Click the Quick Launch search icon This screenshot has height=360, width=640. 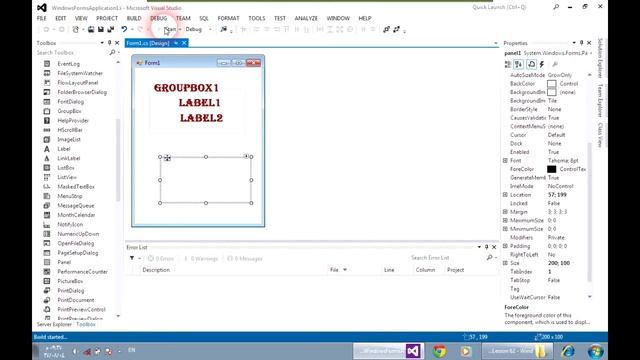556,7
